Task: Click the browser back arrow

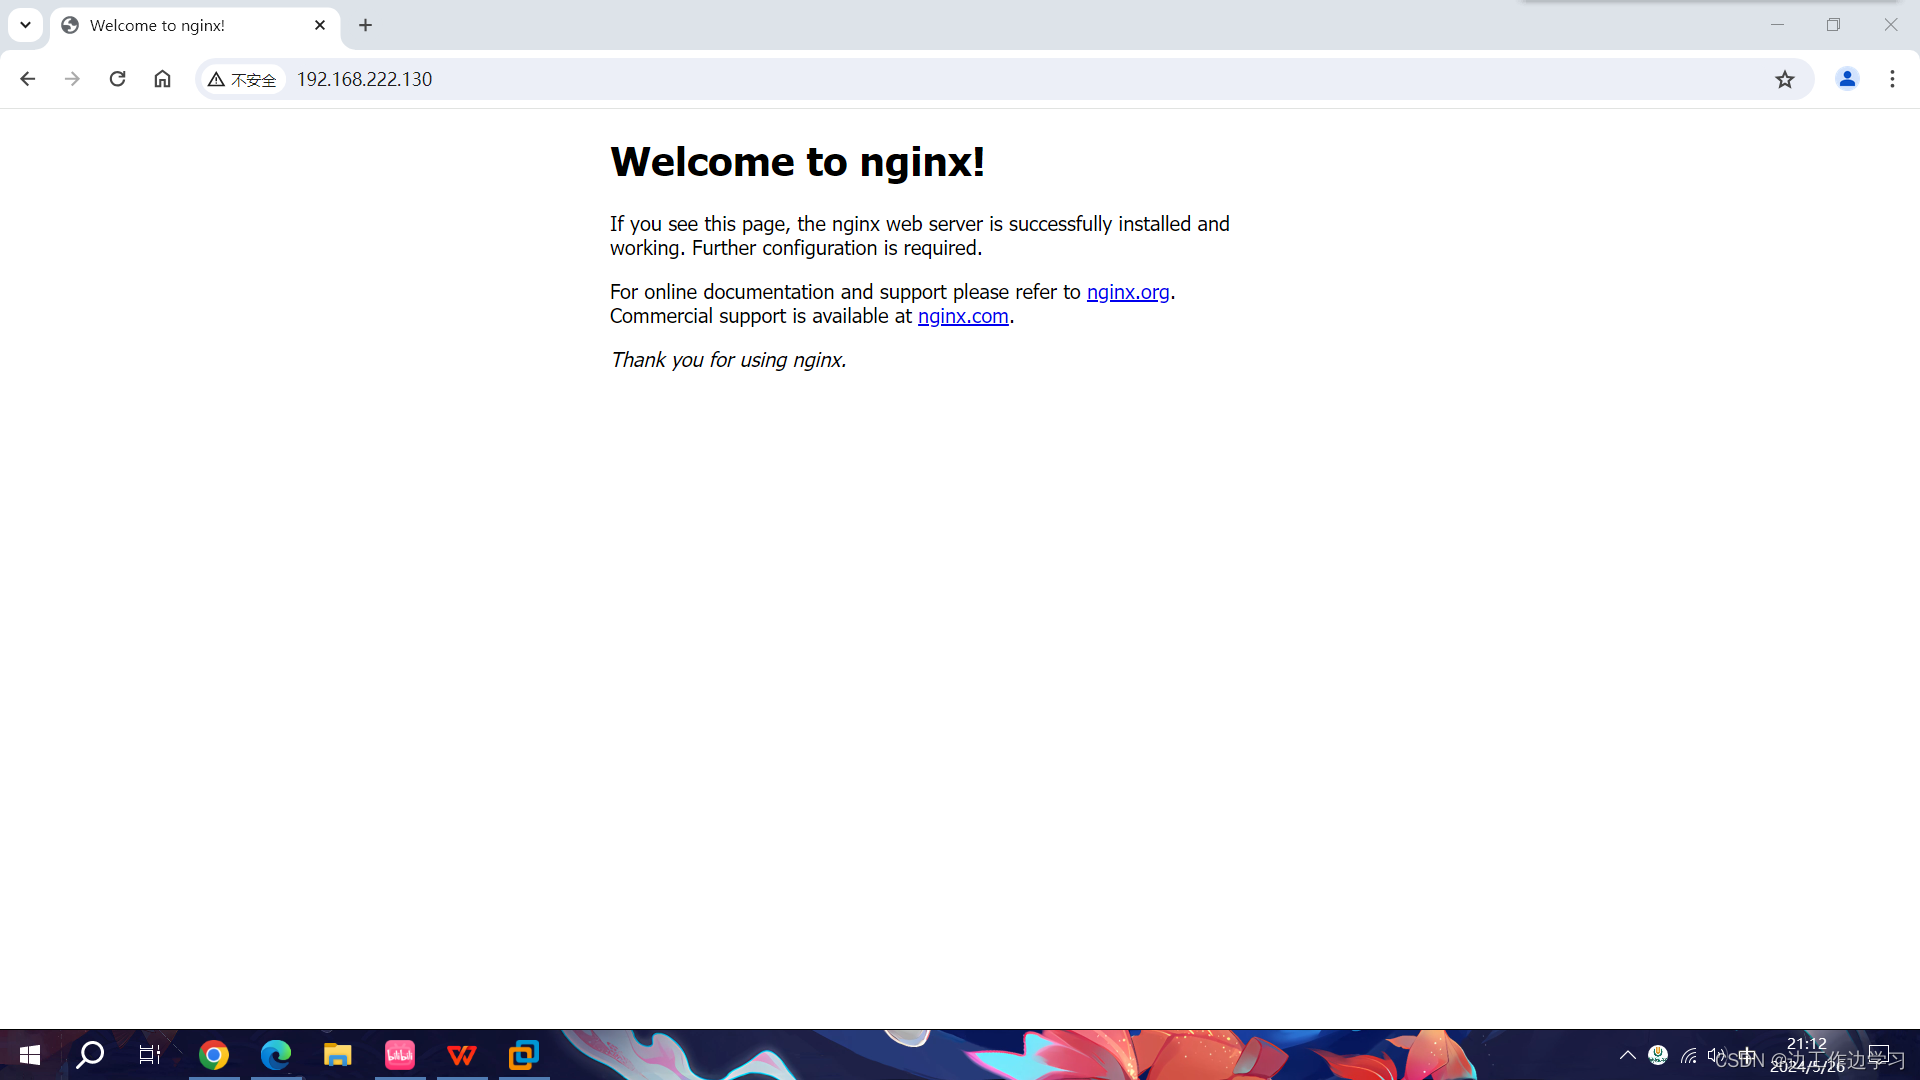Action: tap(27, 79)
